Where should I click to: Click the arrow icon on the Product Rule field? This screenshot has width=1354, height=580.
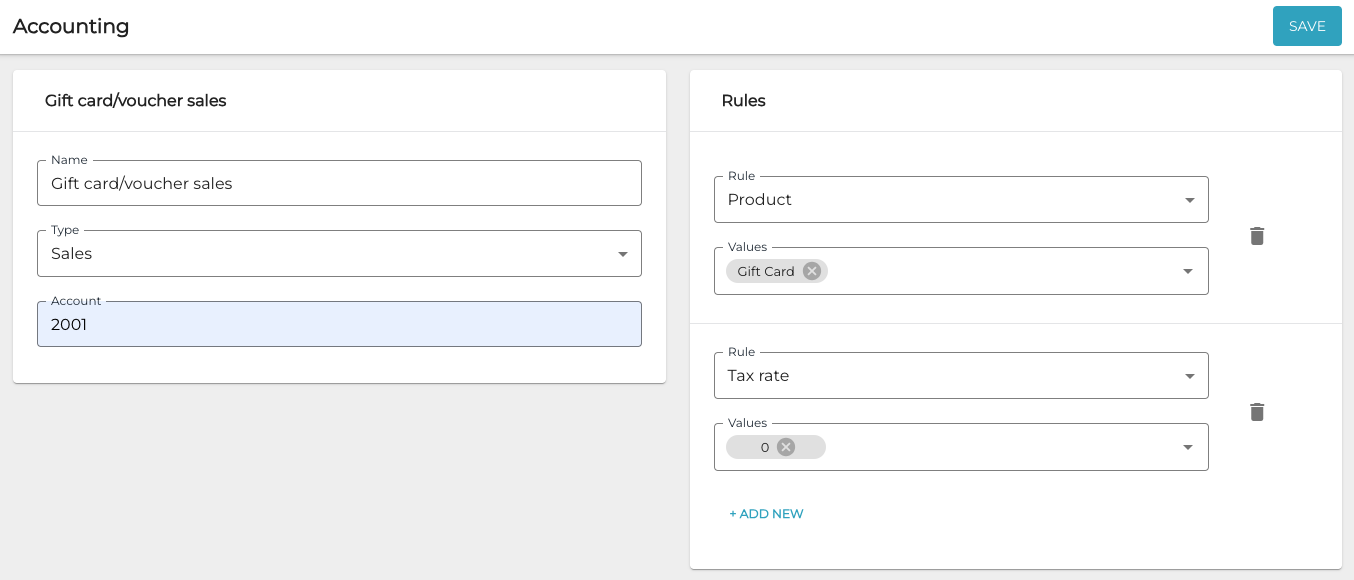1189,199
